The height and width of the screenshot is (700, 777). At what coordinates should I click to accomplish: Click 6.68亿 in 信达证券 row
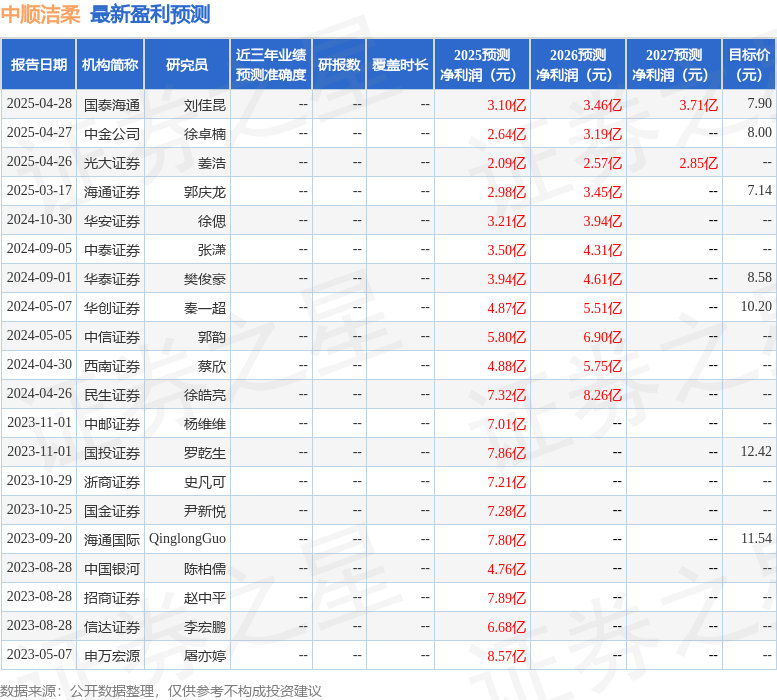click(x=506, y=627)
